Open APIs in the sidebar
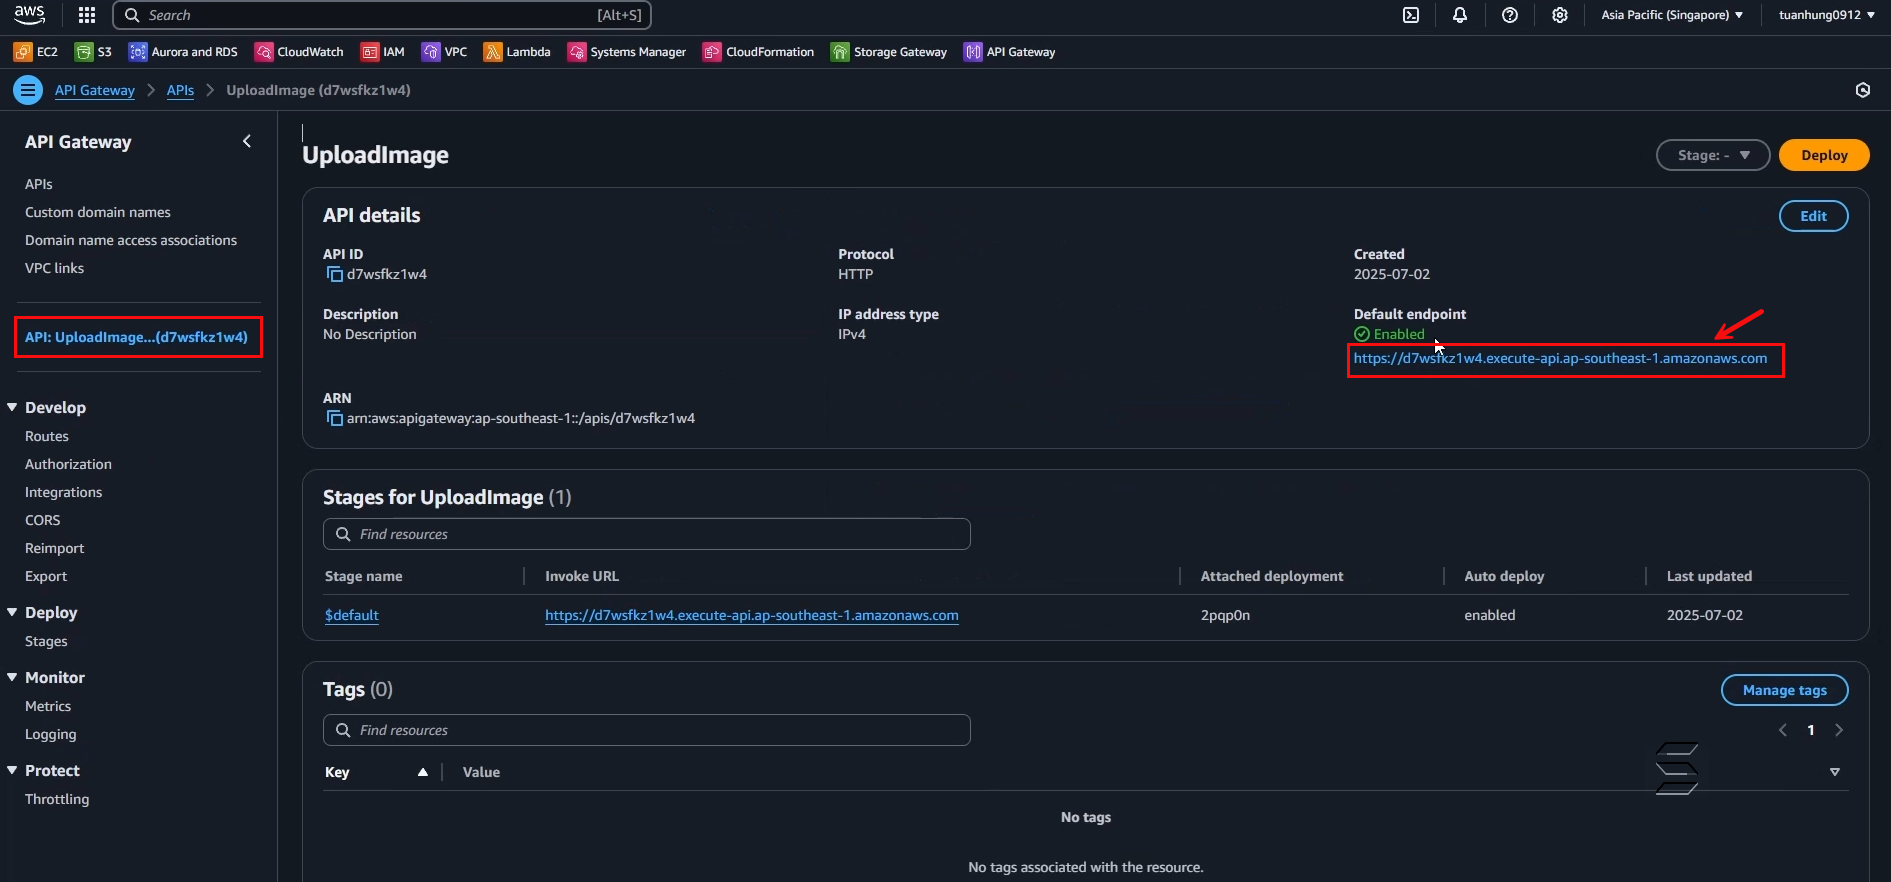The height and width of the screenshot is (882, 1891). (39, 184)
